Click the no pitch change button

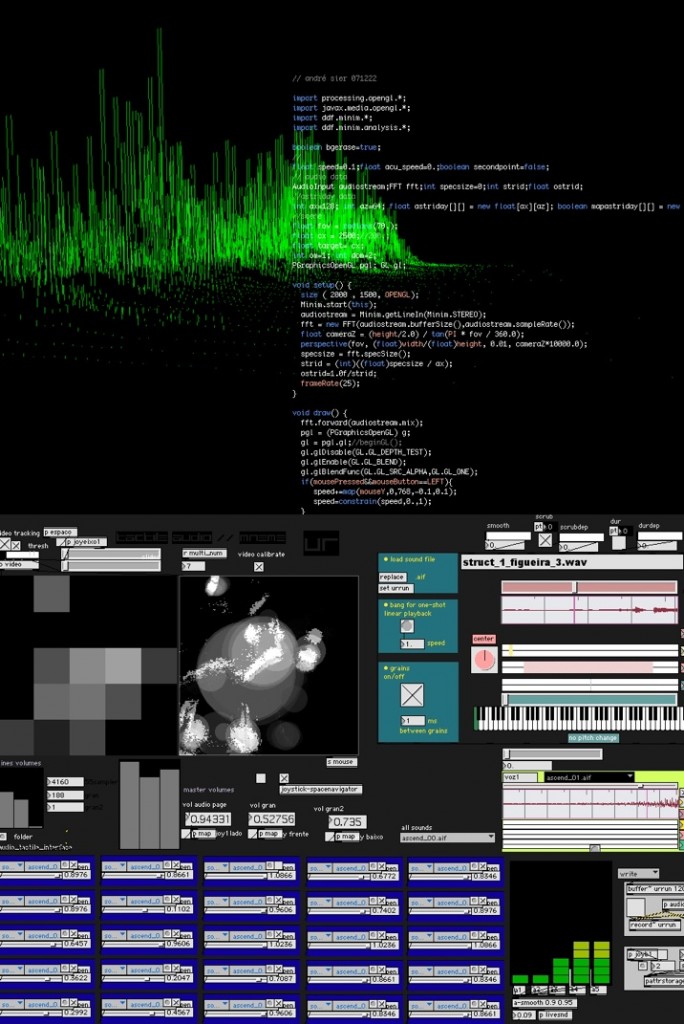593,738
